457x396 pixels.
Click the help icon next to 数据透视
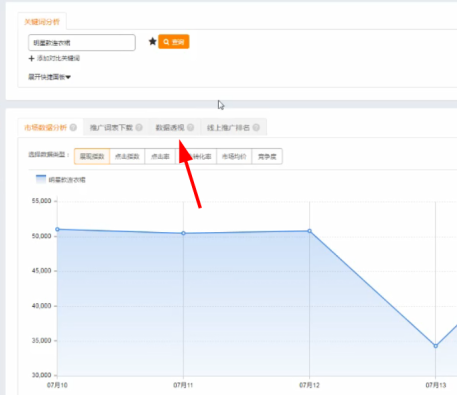pos(190,127)
